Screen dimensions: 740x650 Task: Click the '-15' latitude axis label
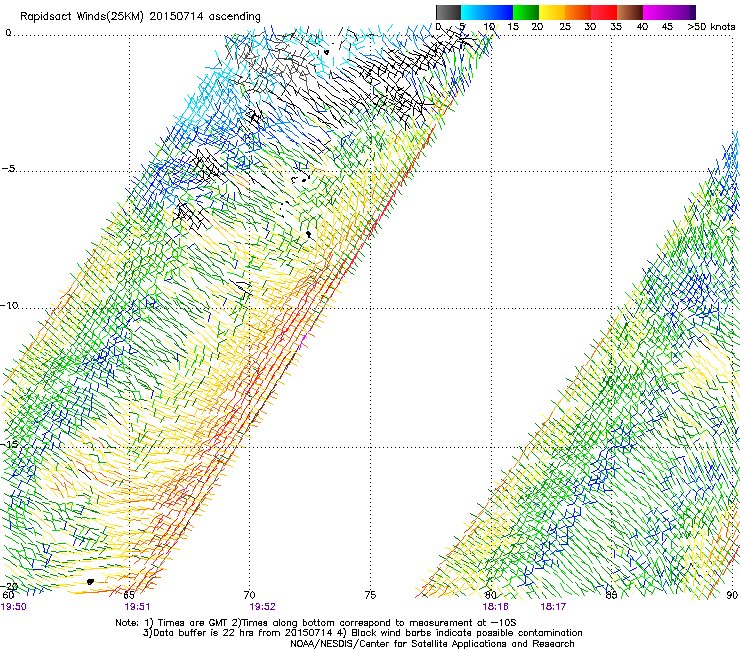point(9,444)
